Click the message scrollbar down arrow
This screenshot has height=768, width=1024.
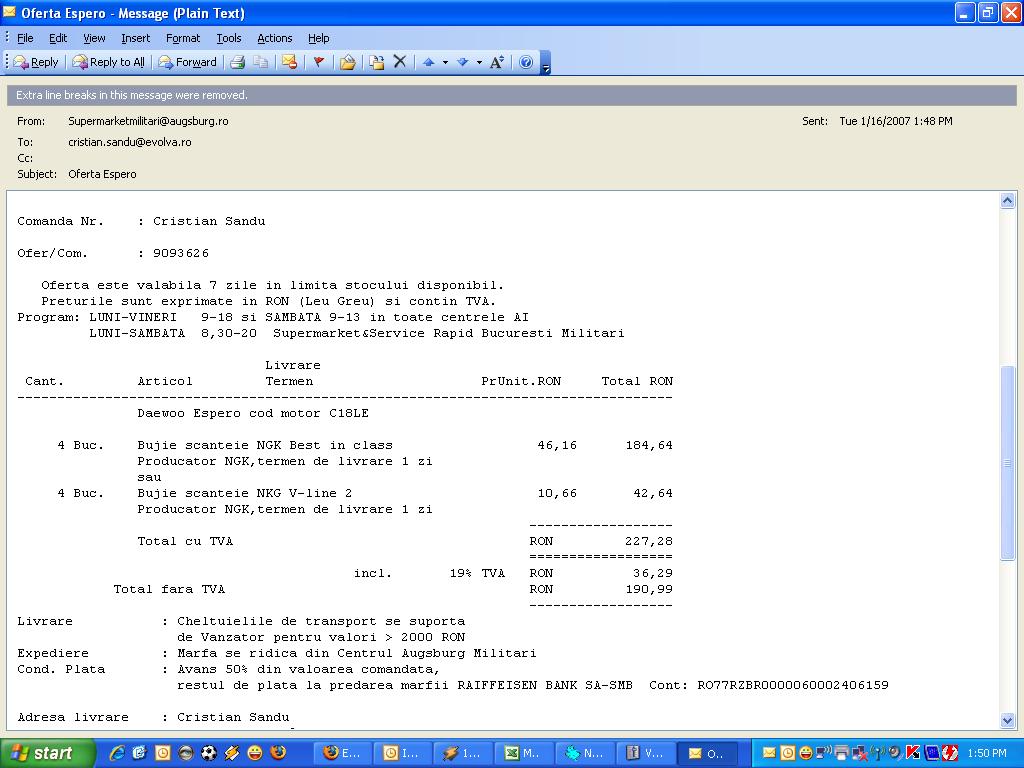(x=1008, y=720)
